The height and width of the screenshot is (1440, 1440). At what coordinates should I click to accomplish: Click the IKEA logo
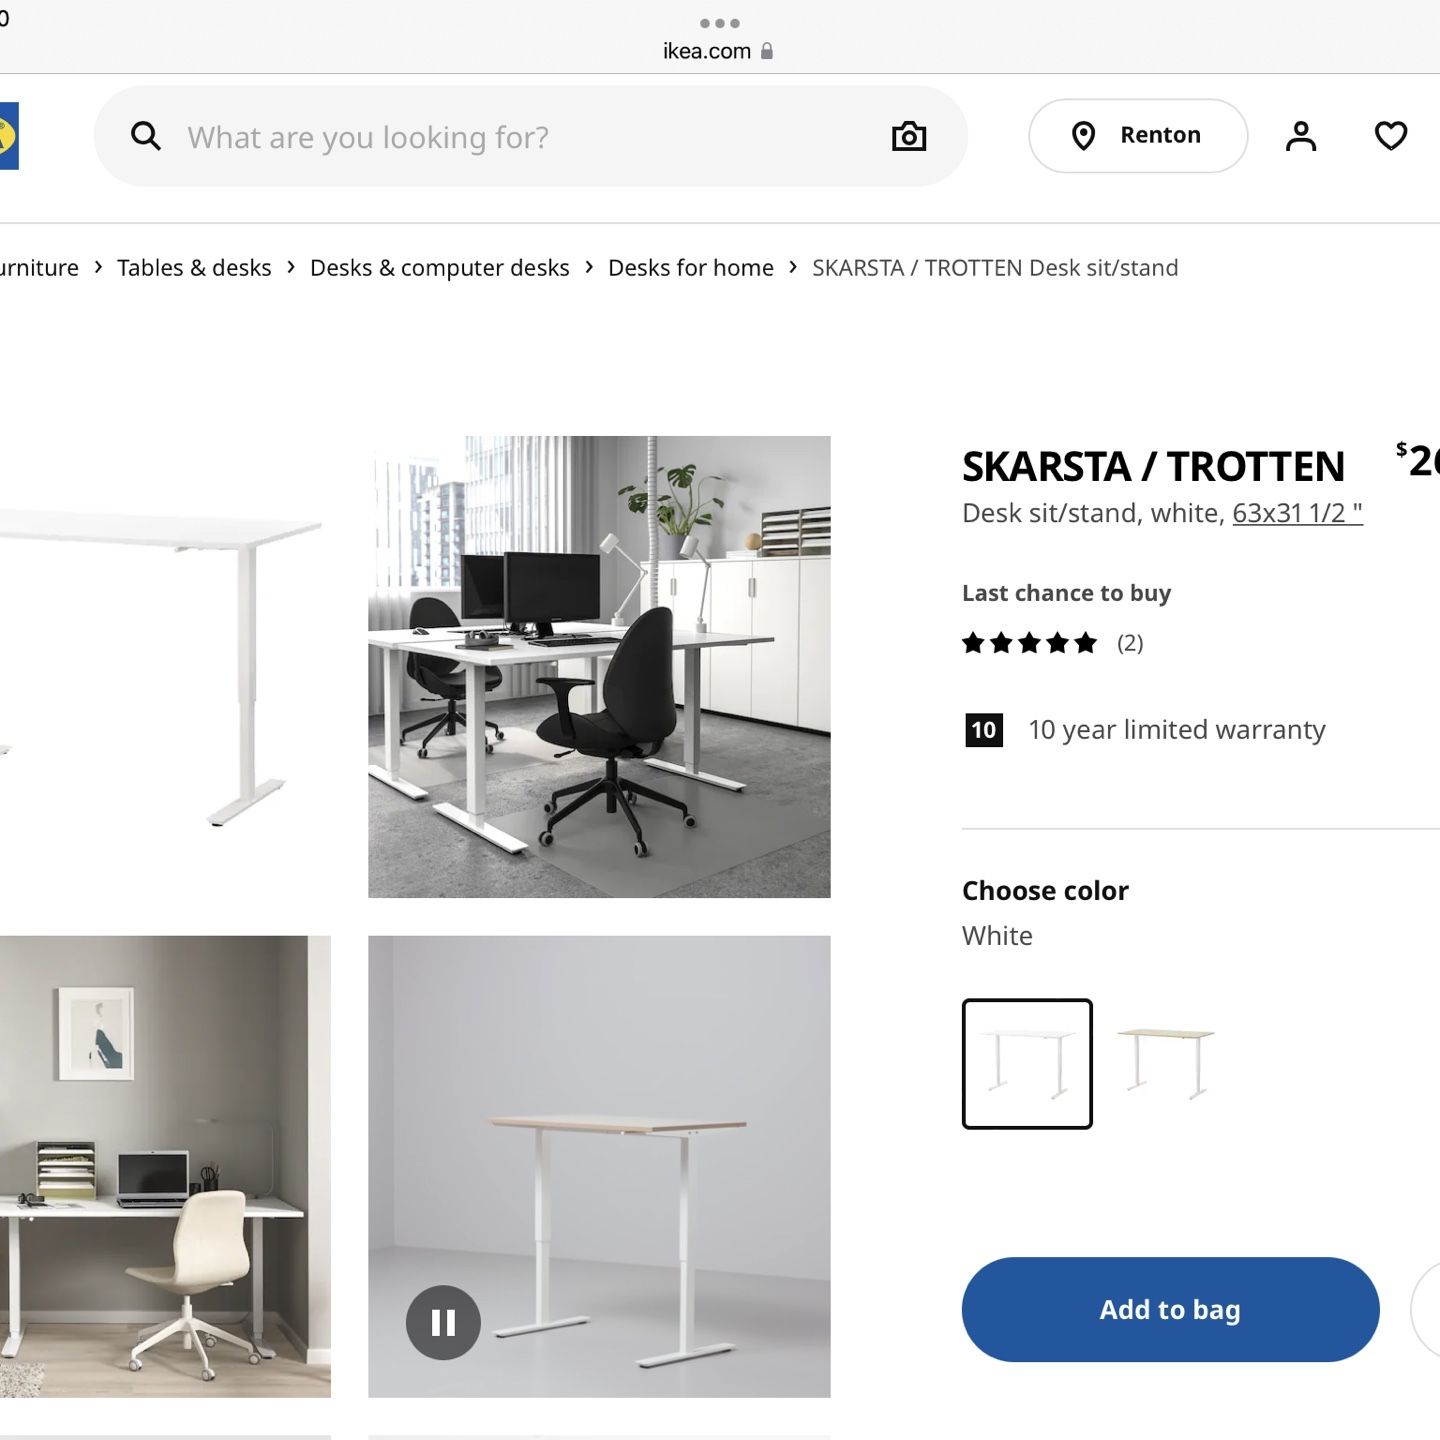[9, 136]
